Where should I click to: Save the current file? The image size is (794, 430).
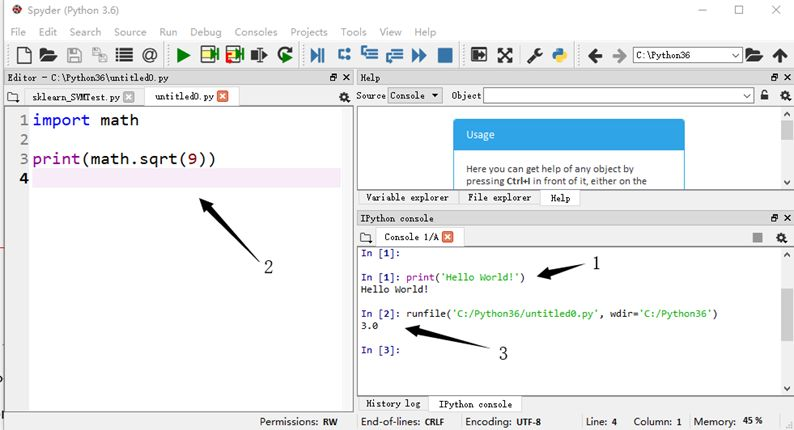click(74, 55)
